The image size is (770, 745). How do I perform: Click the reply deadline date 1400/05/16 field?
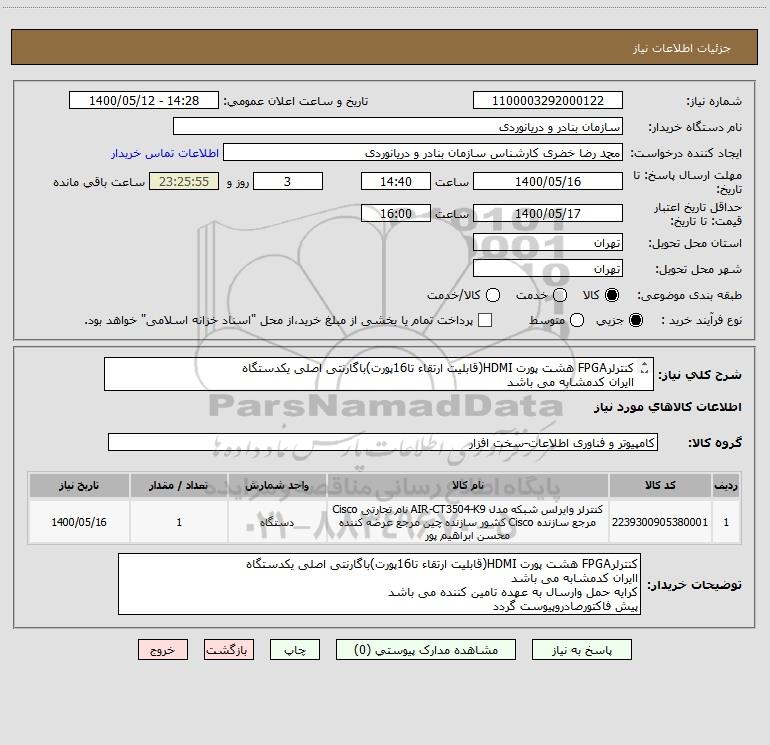pyautogui.click(x=548, y=181)
